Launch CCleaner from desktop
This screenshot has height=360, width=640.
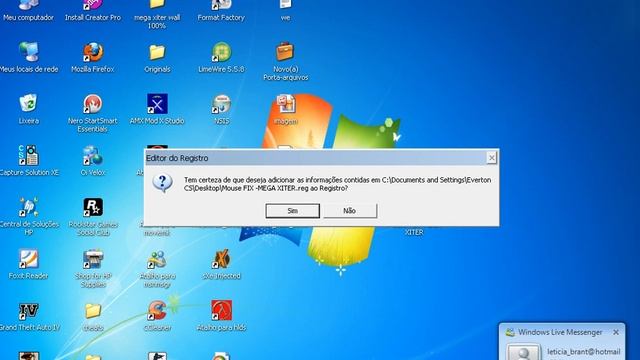point(157,316)
